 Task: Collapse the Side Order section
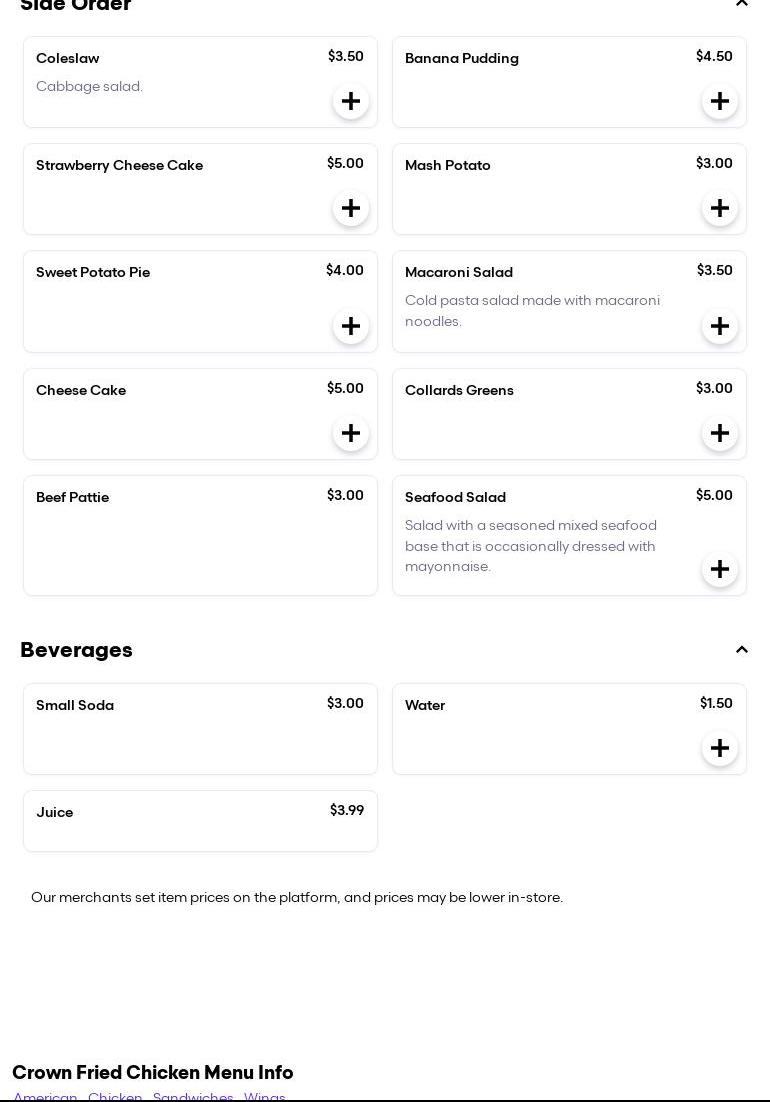pos(742,4)
